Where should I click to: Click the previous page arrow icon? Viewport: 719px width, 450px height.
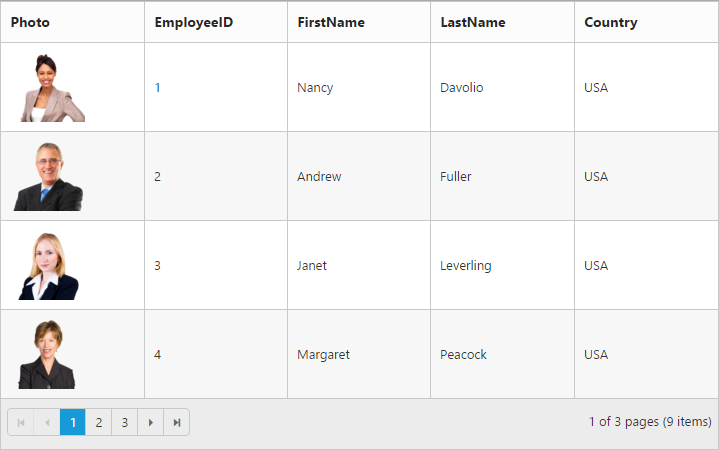[x=47, y=422]
